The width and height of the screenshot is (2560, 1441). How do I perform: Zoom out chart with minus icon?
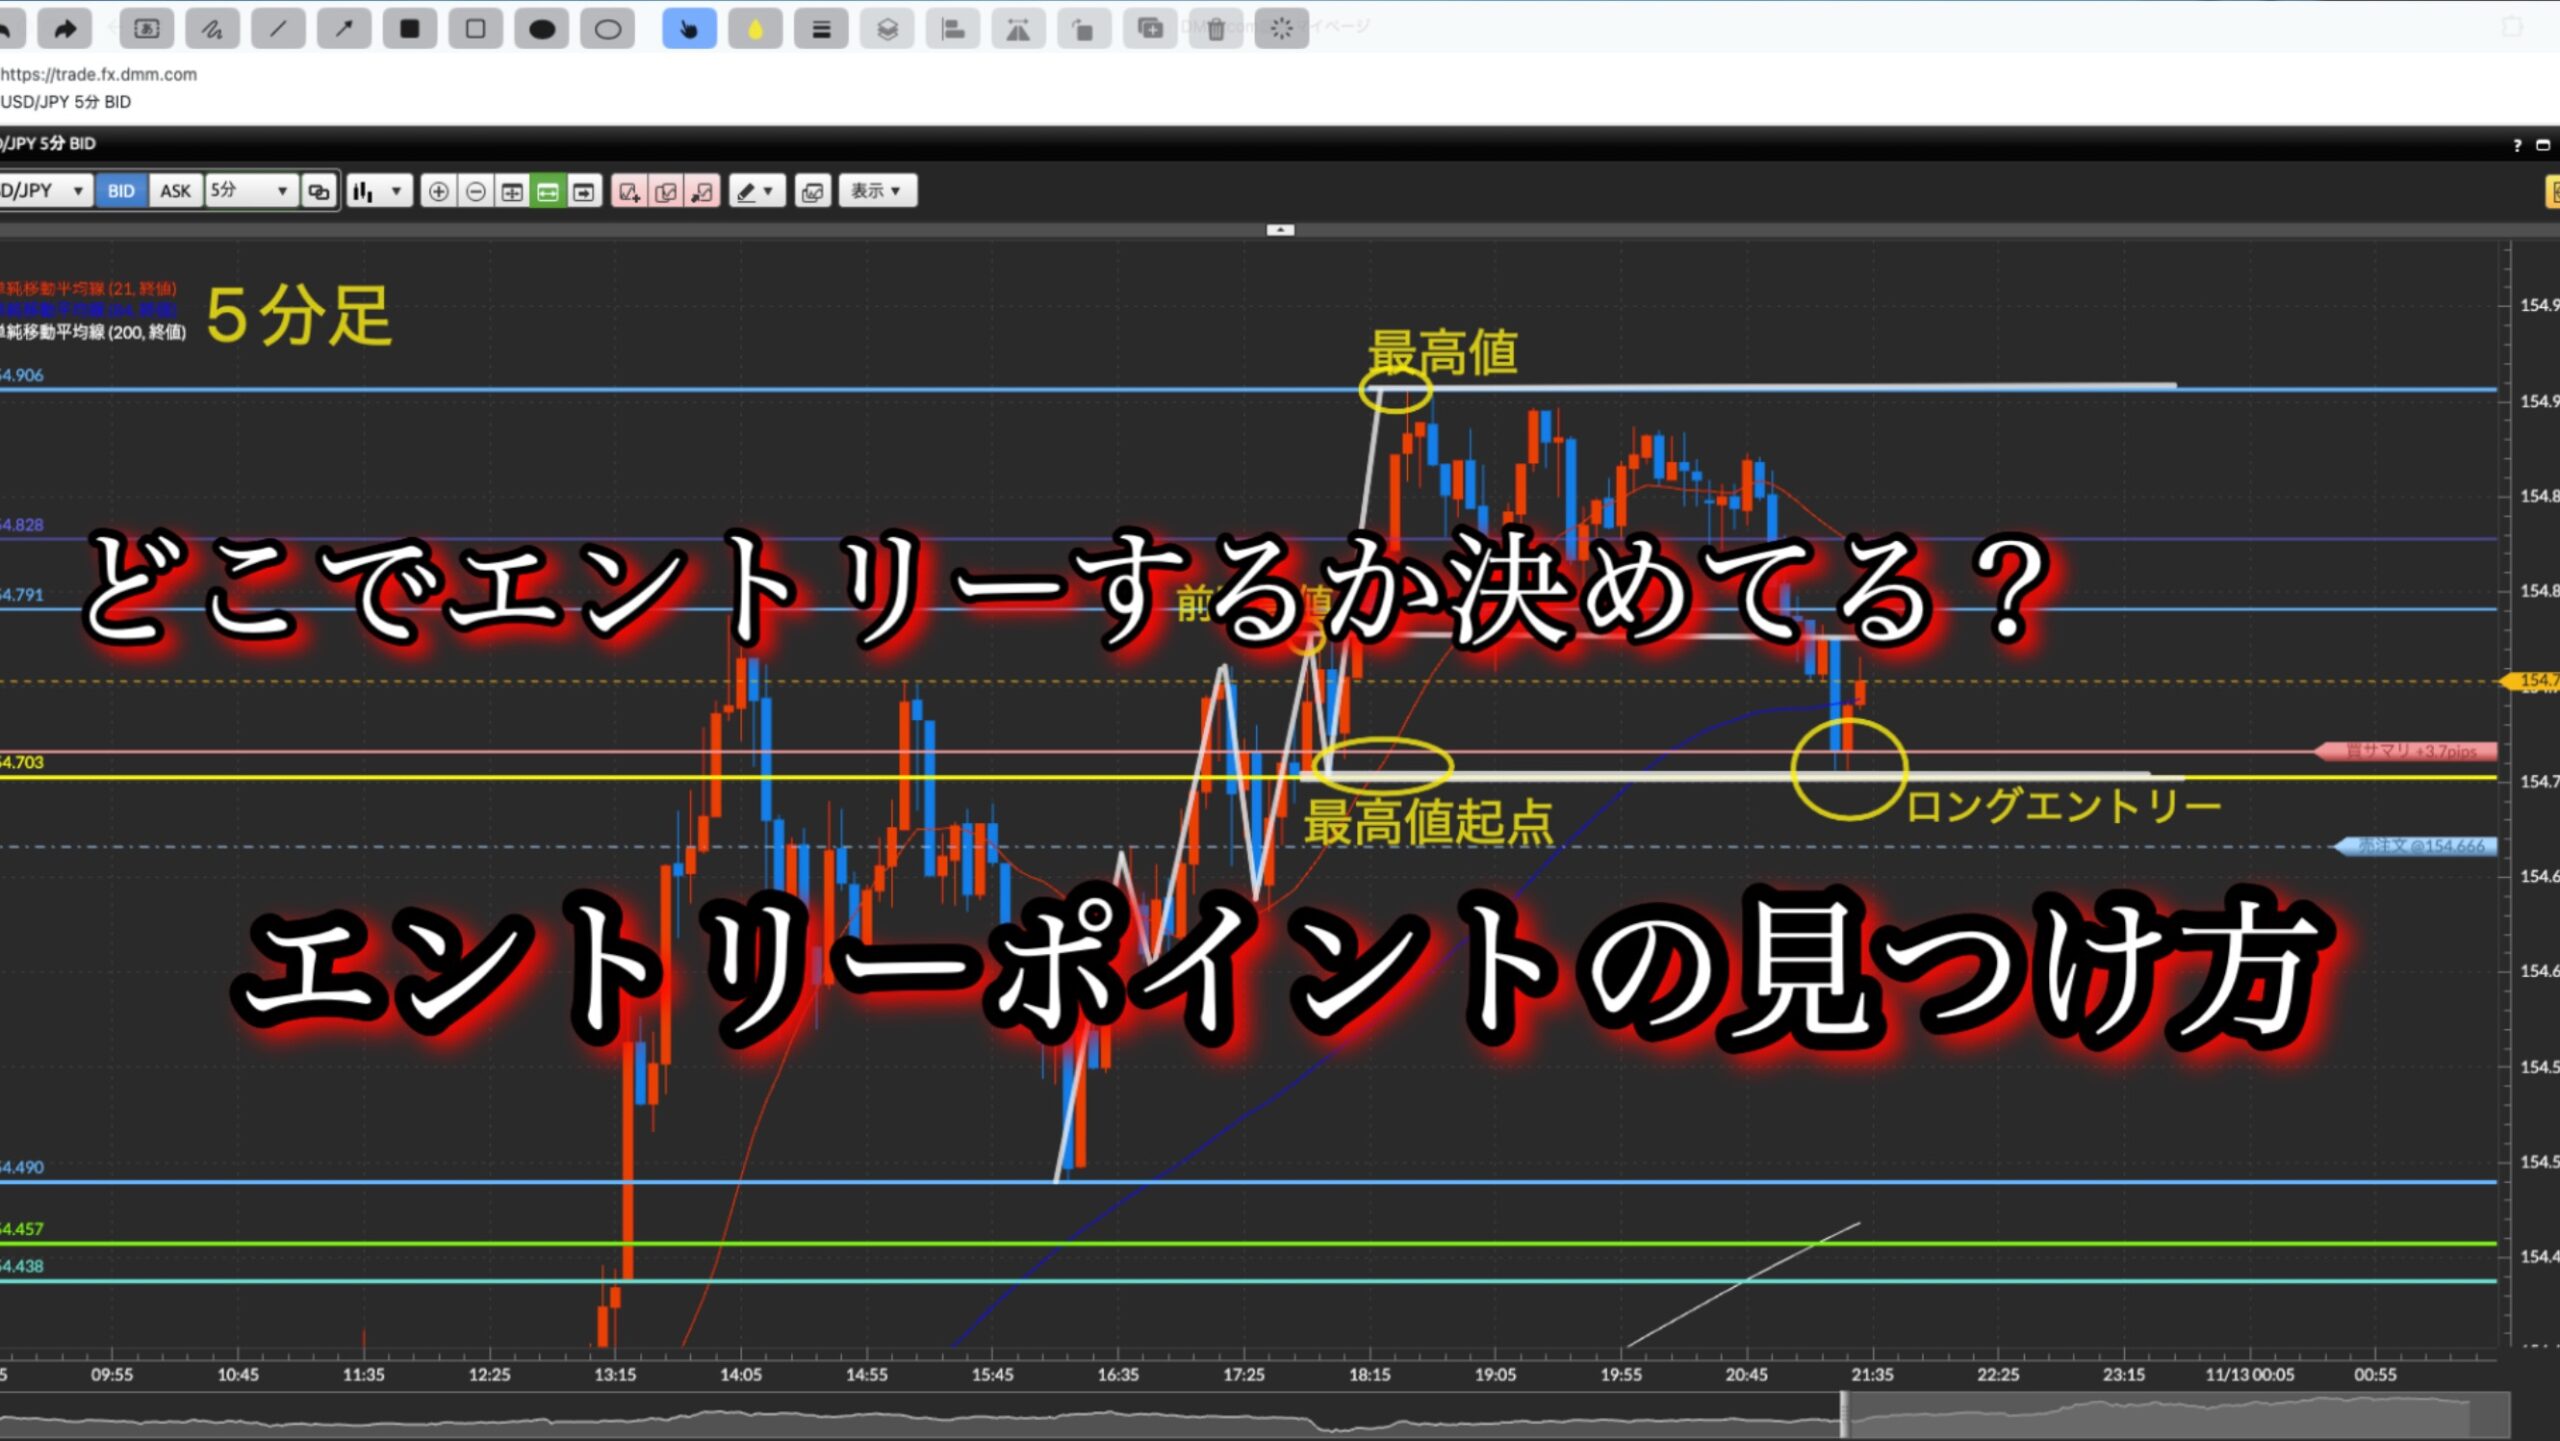tap(476, 191)
